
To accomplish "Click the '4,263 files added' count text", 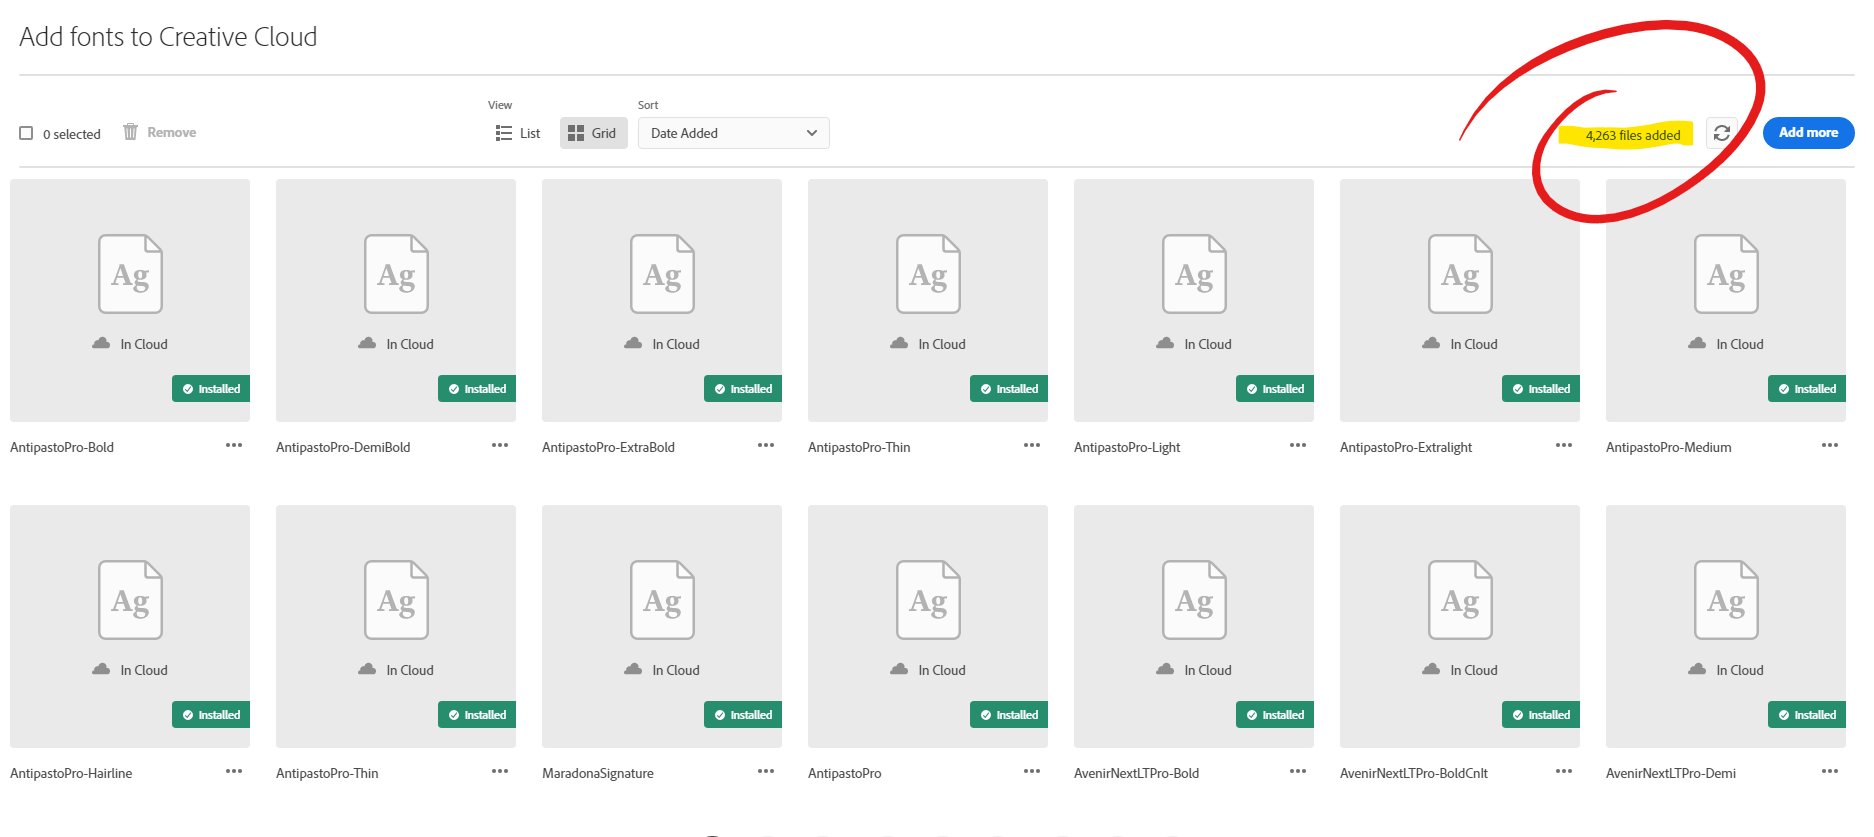I will 1633,135.
